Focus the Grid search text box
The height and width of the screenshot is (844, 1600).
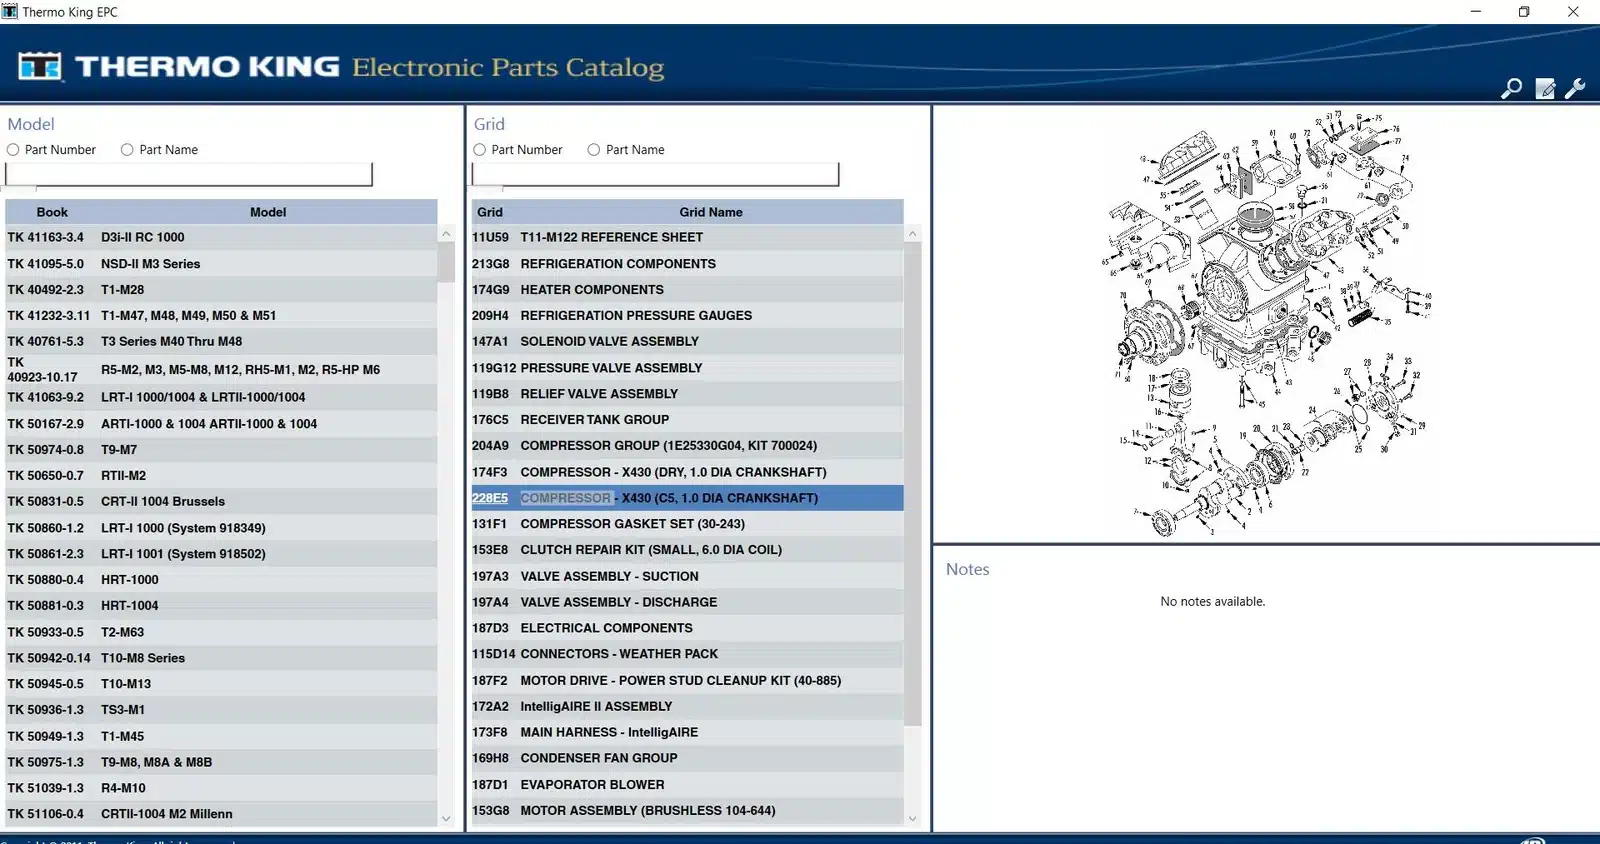[655, 175]
